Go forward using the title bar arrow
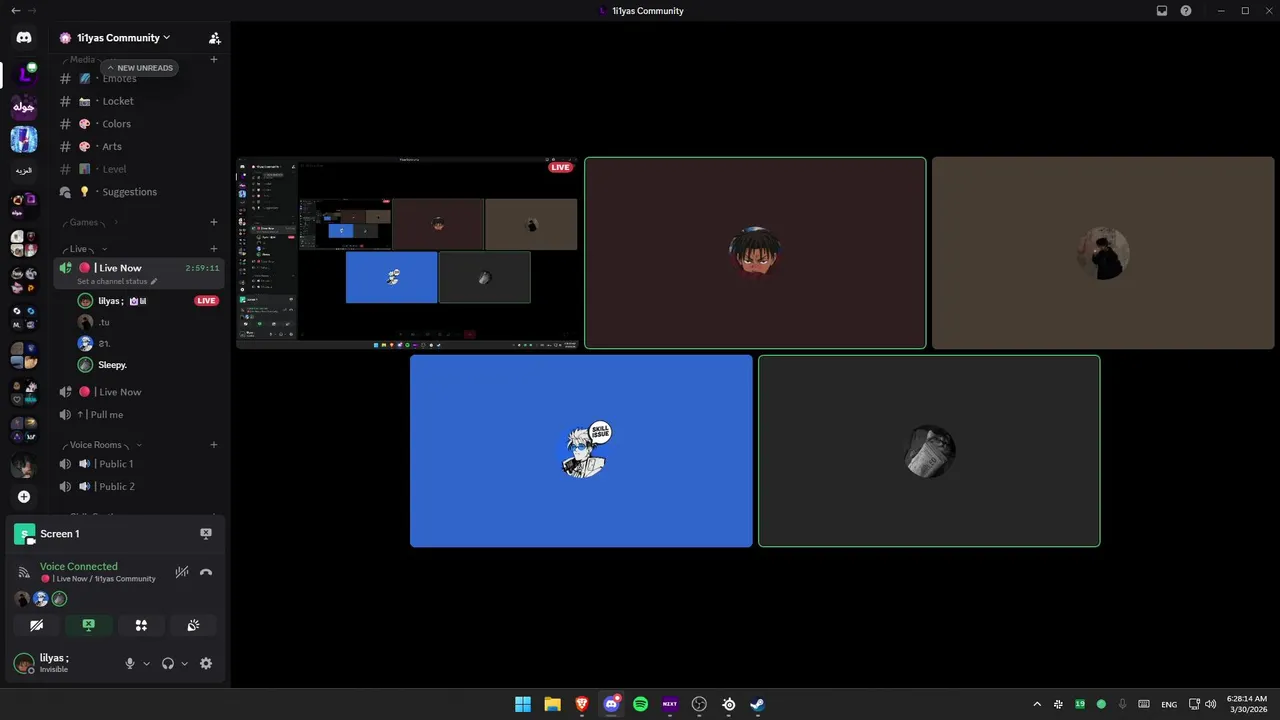The height and width of the screenshot is (720, 1280). 33,11
